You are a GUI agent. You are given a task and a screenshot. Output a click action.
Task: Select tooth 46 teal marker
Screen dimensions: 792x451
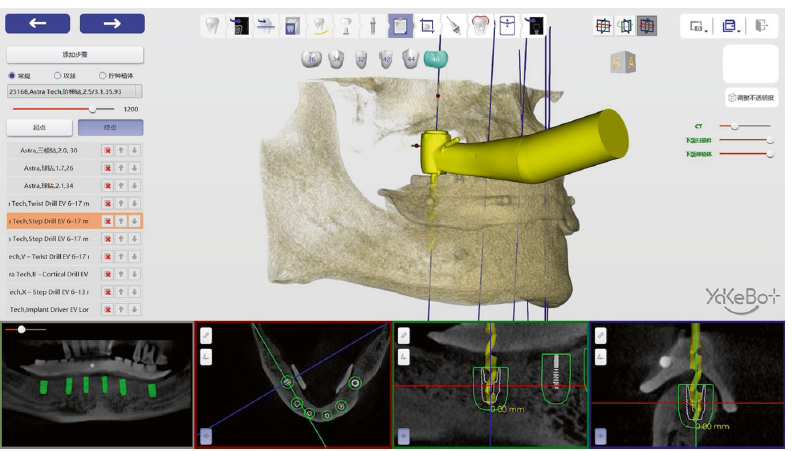tap(435, 59)
